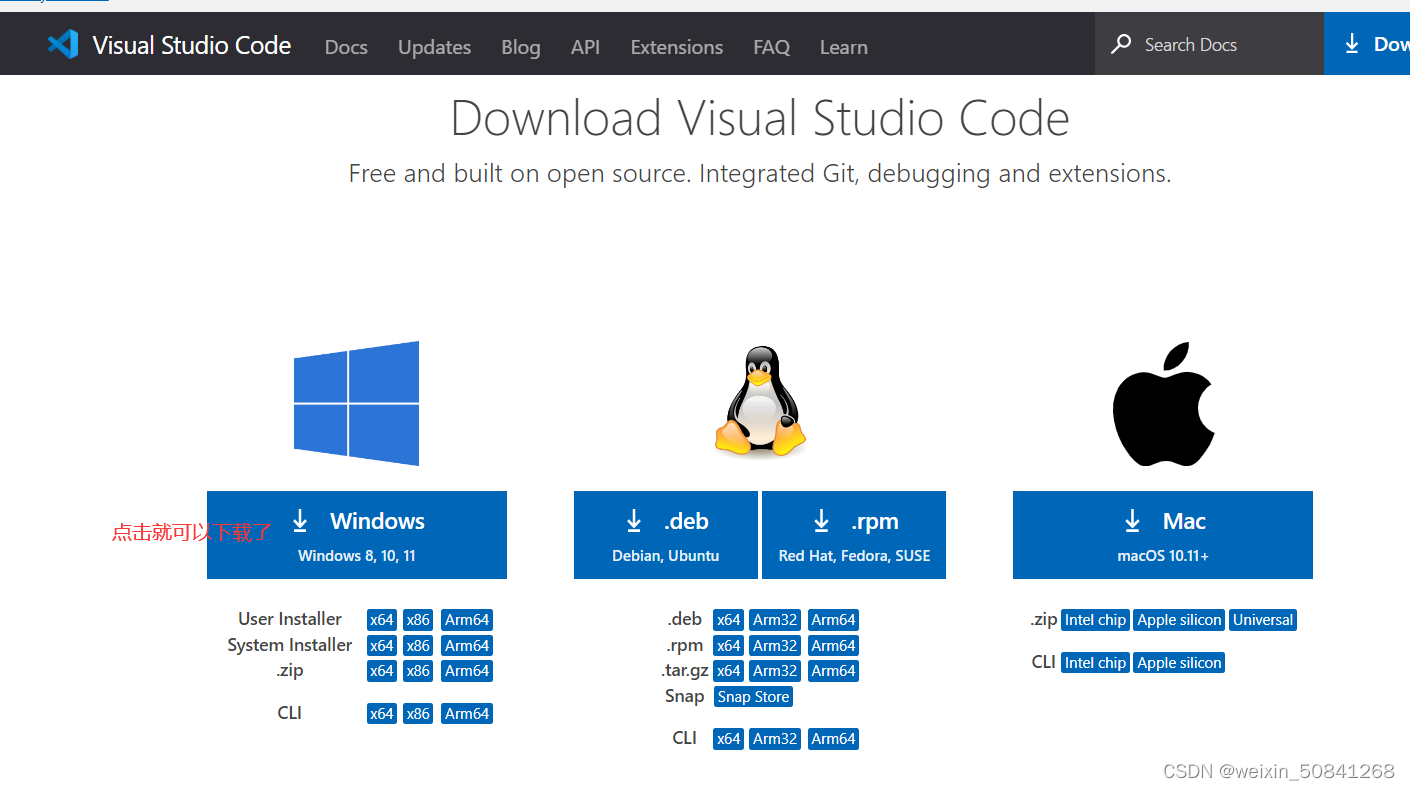
Task: Download Linux .tar.gz Arm64
Action: coord(833,671)
